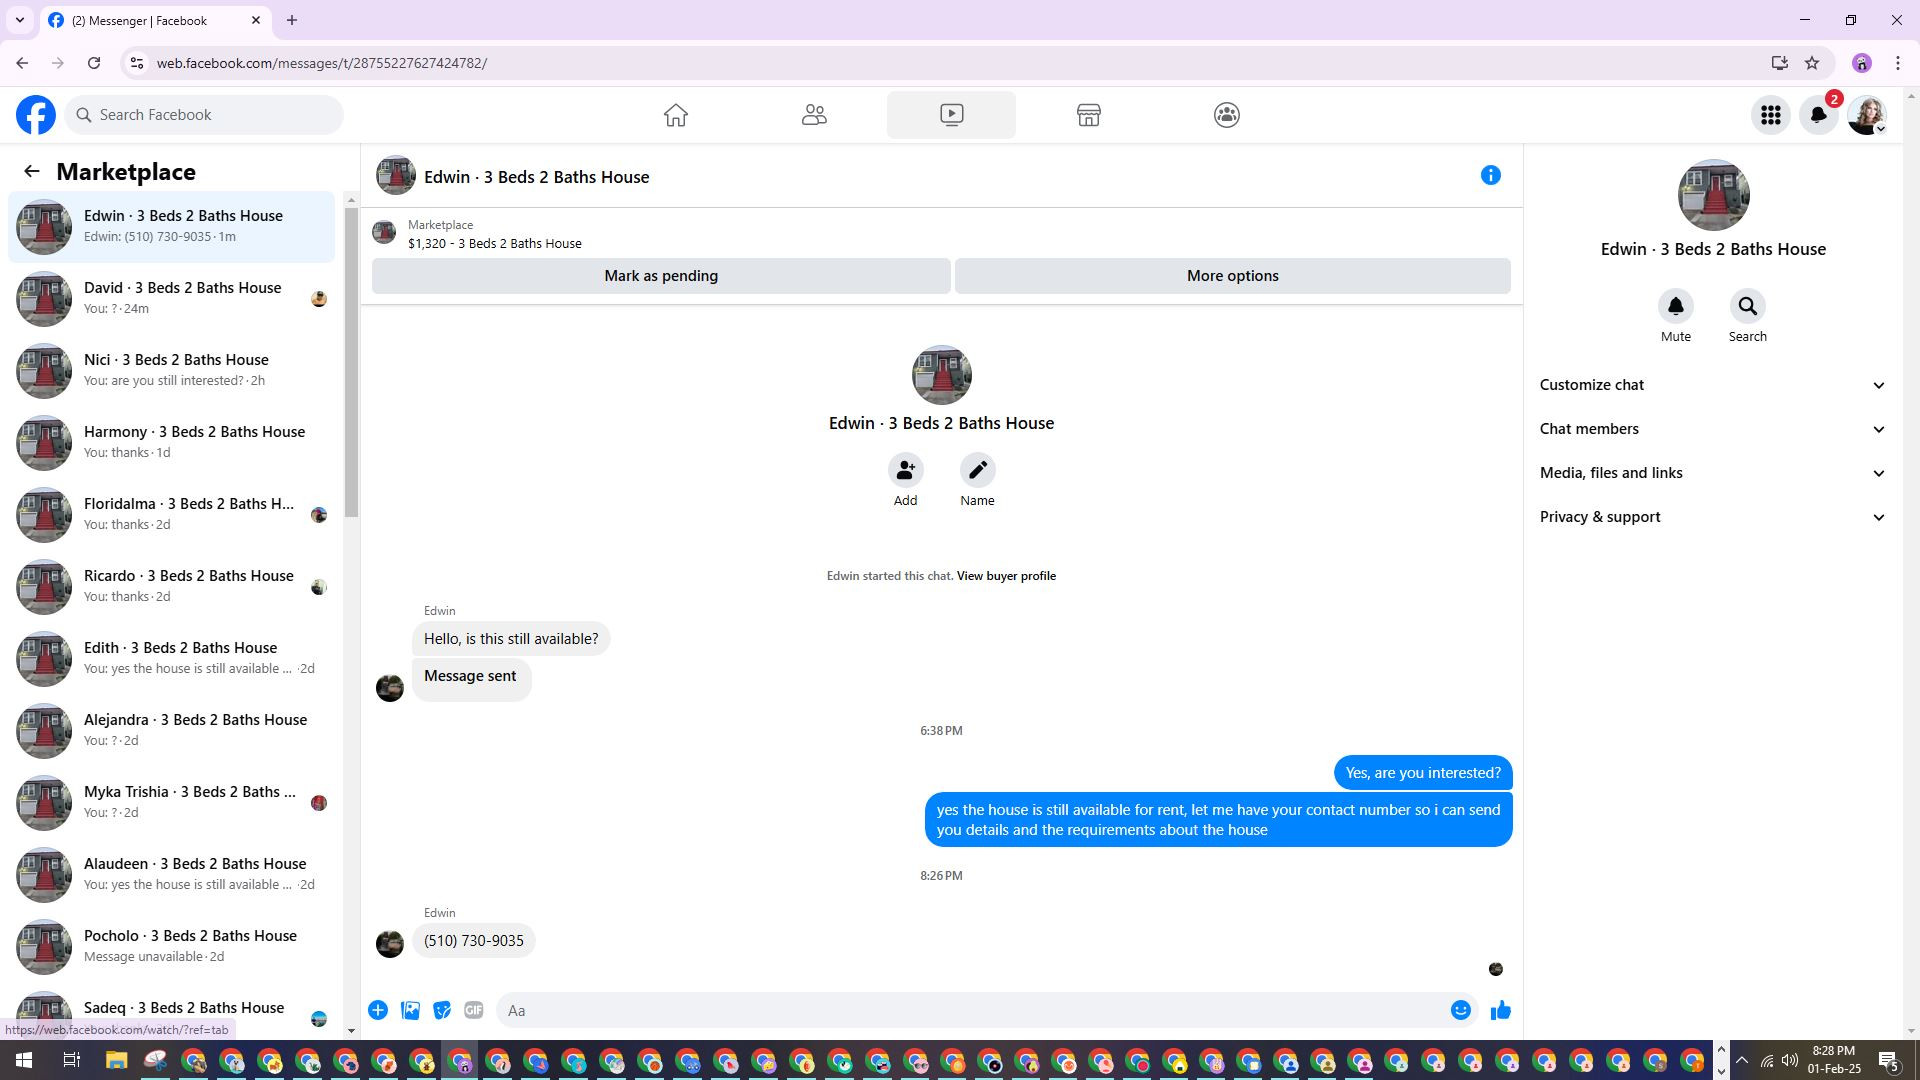The height and width of the screenshot is (1080, 1920).
Task: Mute this conversation via bell icon
Action: [x=1675, y=306]
